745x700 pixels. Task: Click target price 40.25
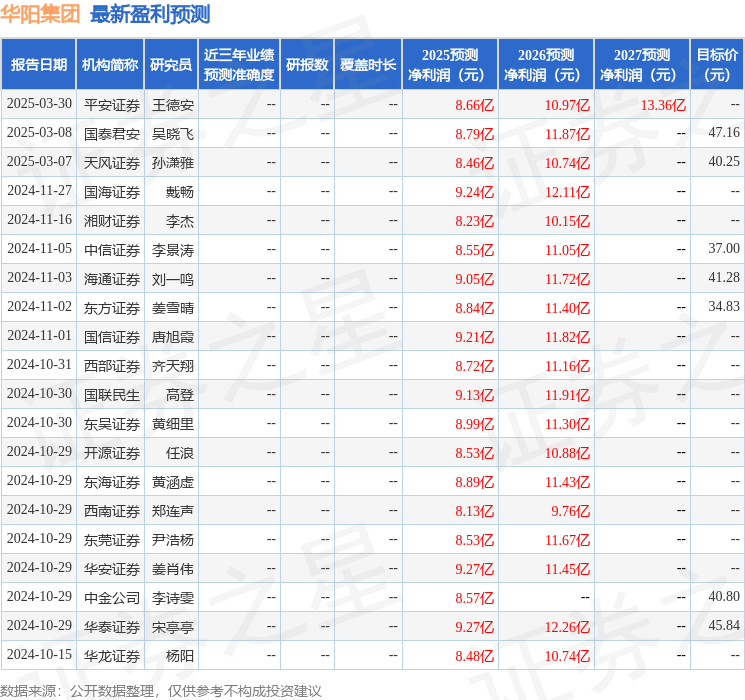pyautogui.click(x=724, y=161)
